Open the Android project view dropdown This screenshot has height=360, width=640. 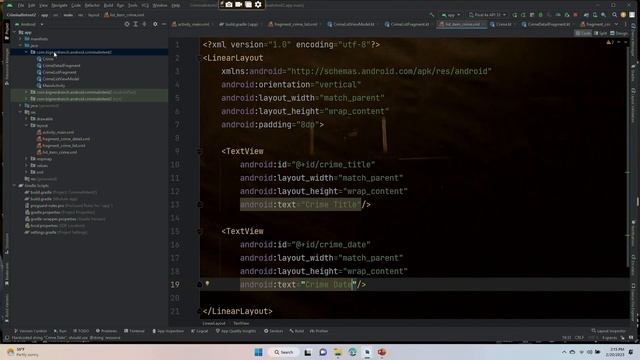[x=29, y=24]
